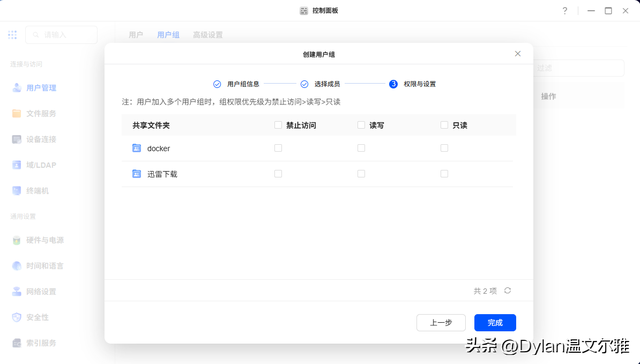Open 终端机 in the sidebar
The height and width of the screenshot is (364, 640).
(31, 191)
